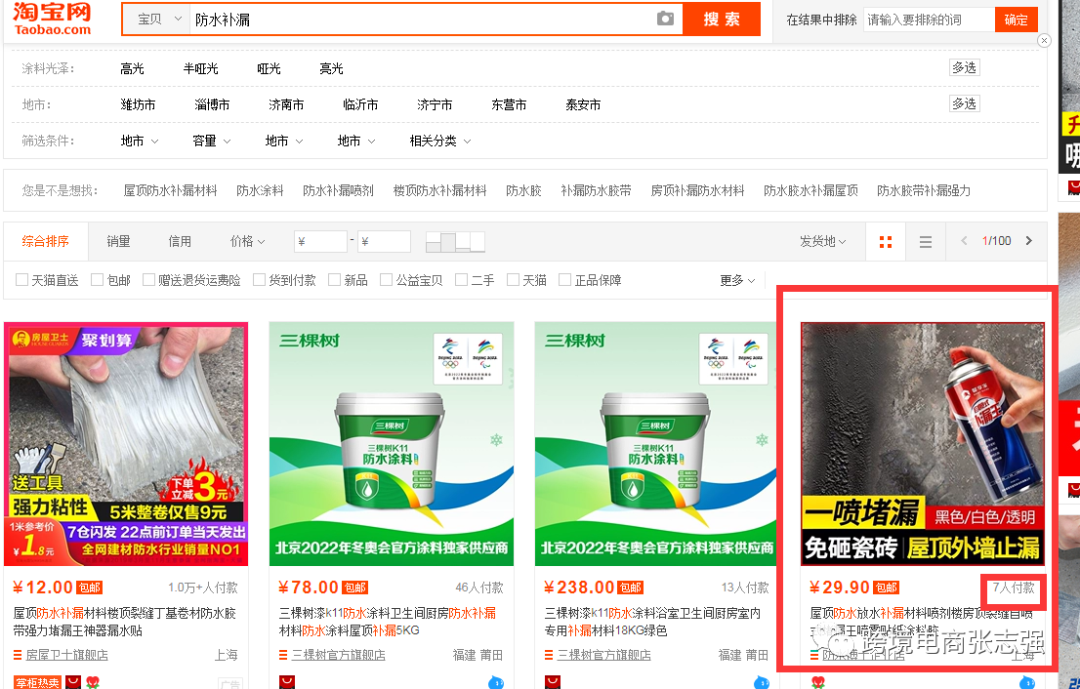Filter by city 淄博市
This screenshot has width=1080, height=689.
[x=212, y=105]
